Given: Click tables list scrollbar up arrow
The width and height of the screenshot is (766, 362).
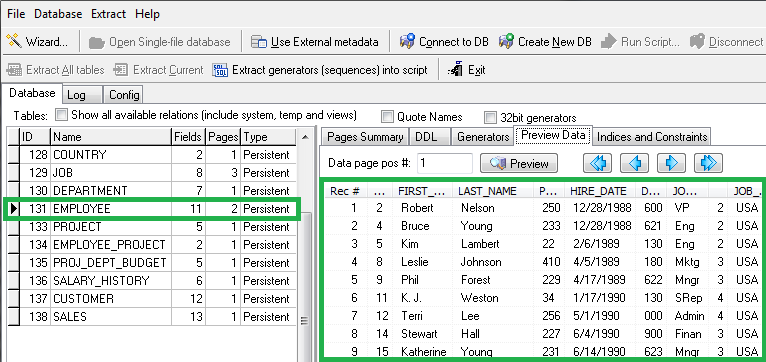Looking at the screenshot, I should tap(305, 138).
